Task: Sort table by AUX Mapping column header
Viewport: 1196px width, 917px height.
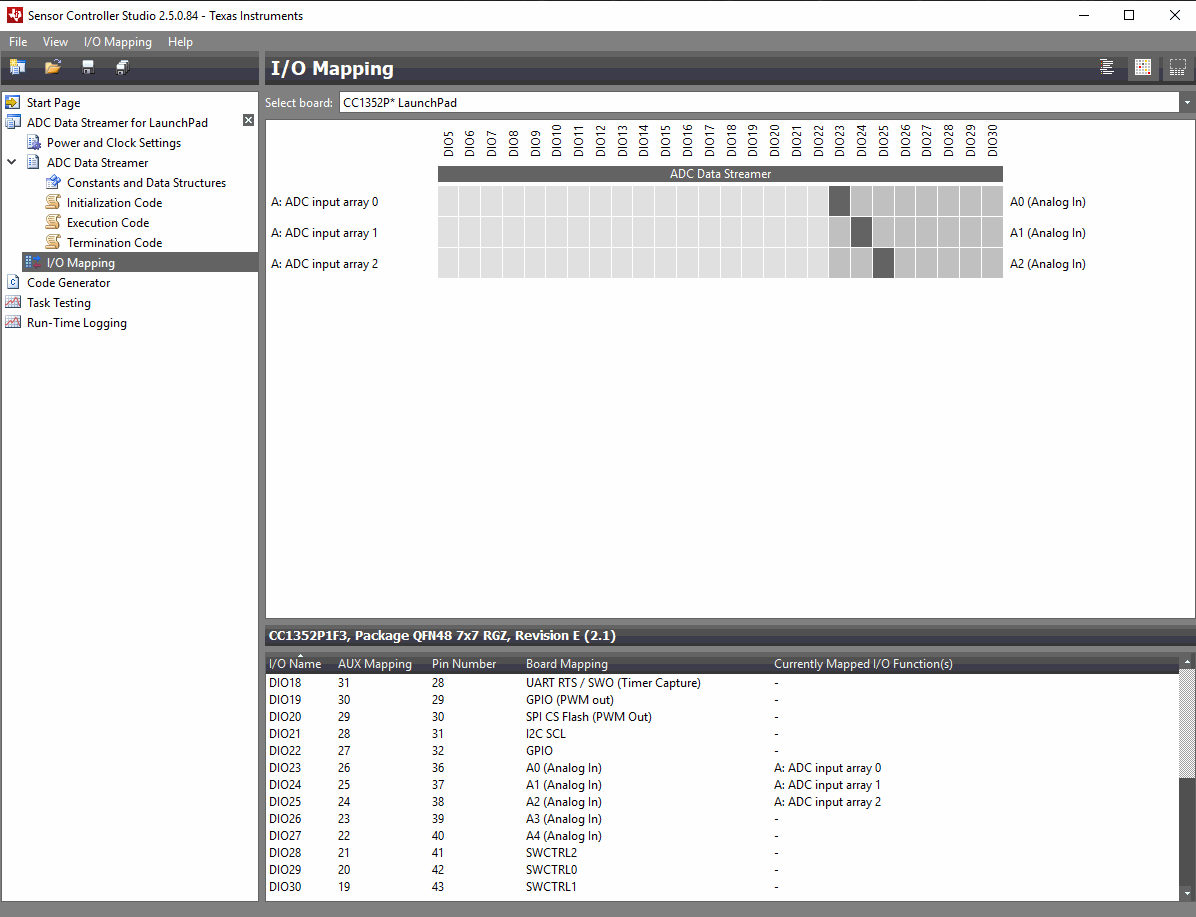Action: pos(375,664)
